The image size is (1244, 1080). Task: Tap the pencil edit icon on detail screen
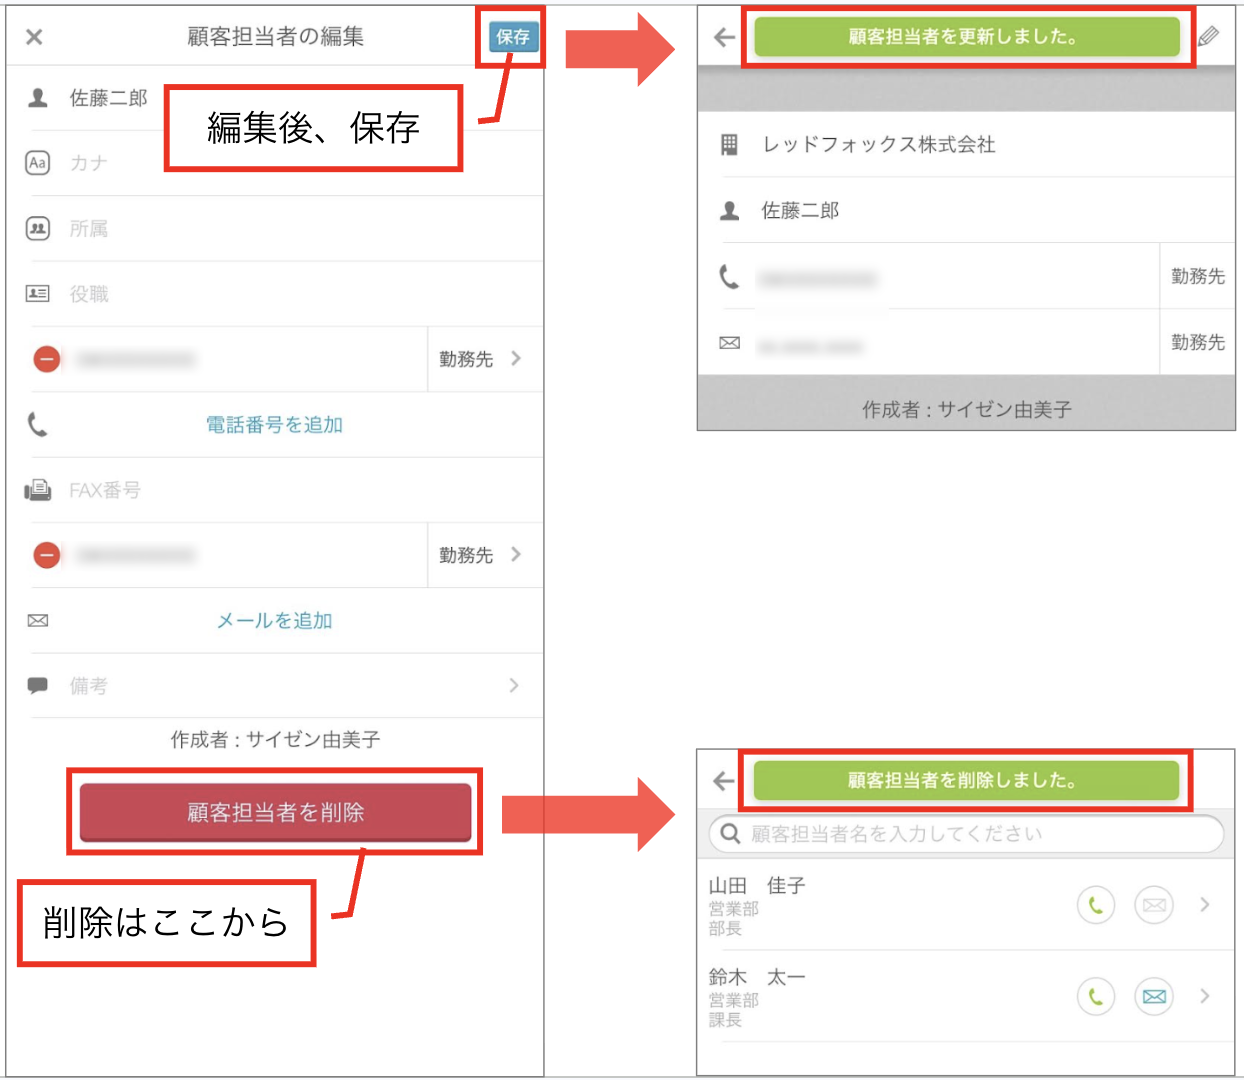pyautogui.click(x=1209, y=37)
